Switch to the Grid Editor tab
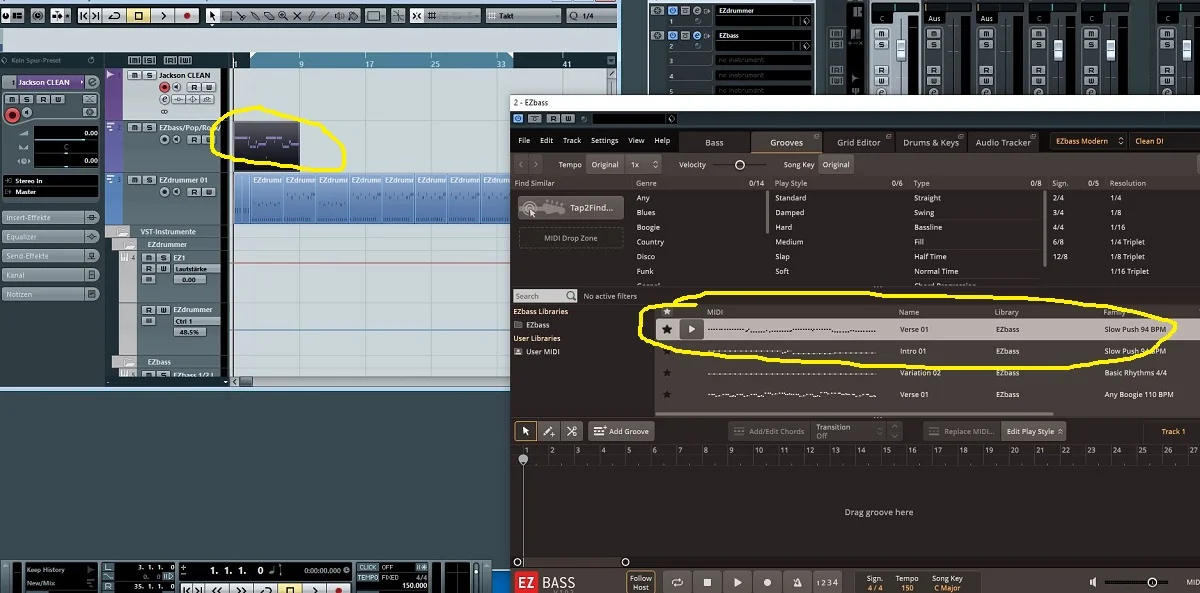 (858, 142)
